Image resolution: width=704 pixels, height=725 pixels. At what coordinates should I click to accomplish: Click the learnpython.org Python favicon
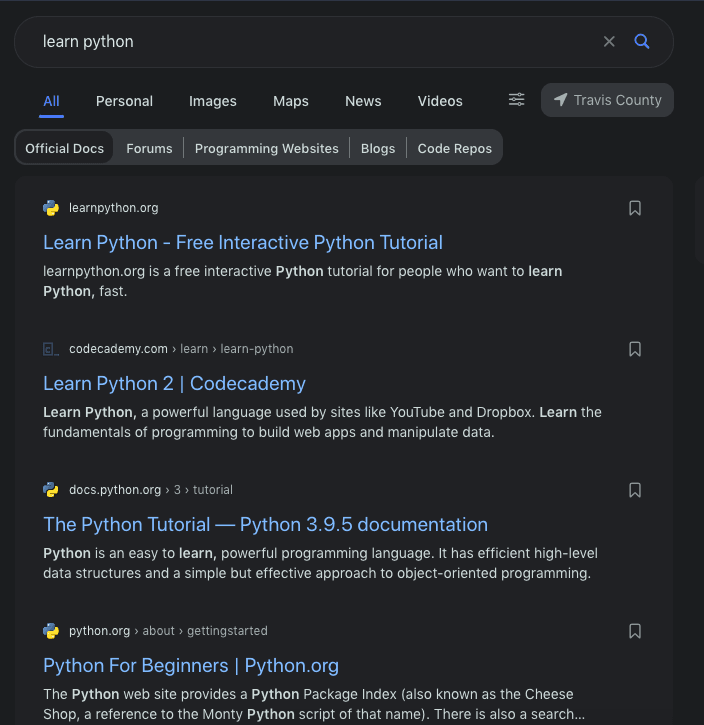coord(51,208)
